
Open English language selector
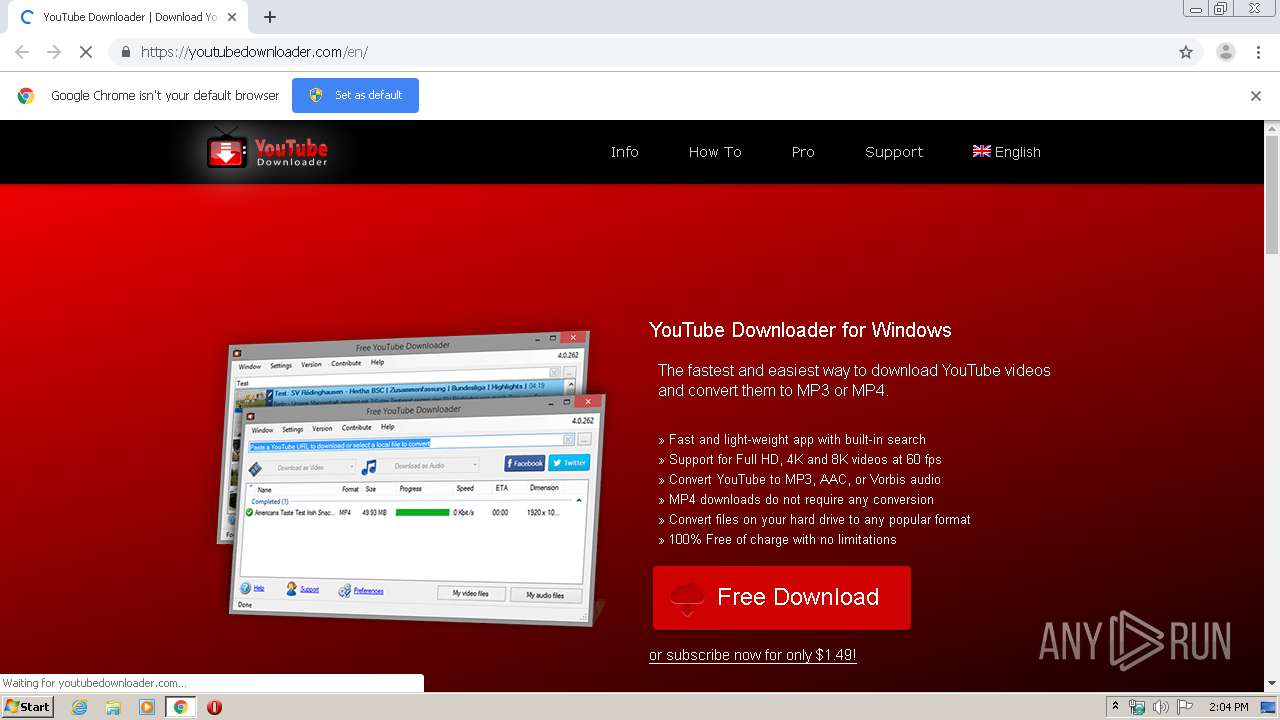1007,152
